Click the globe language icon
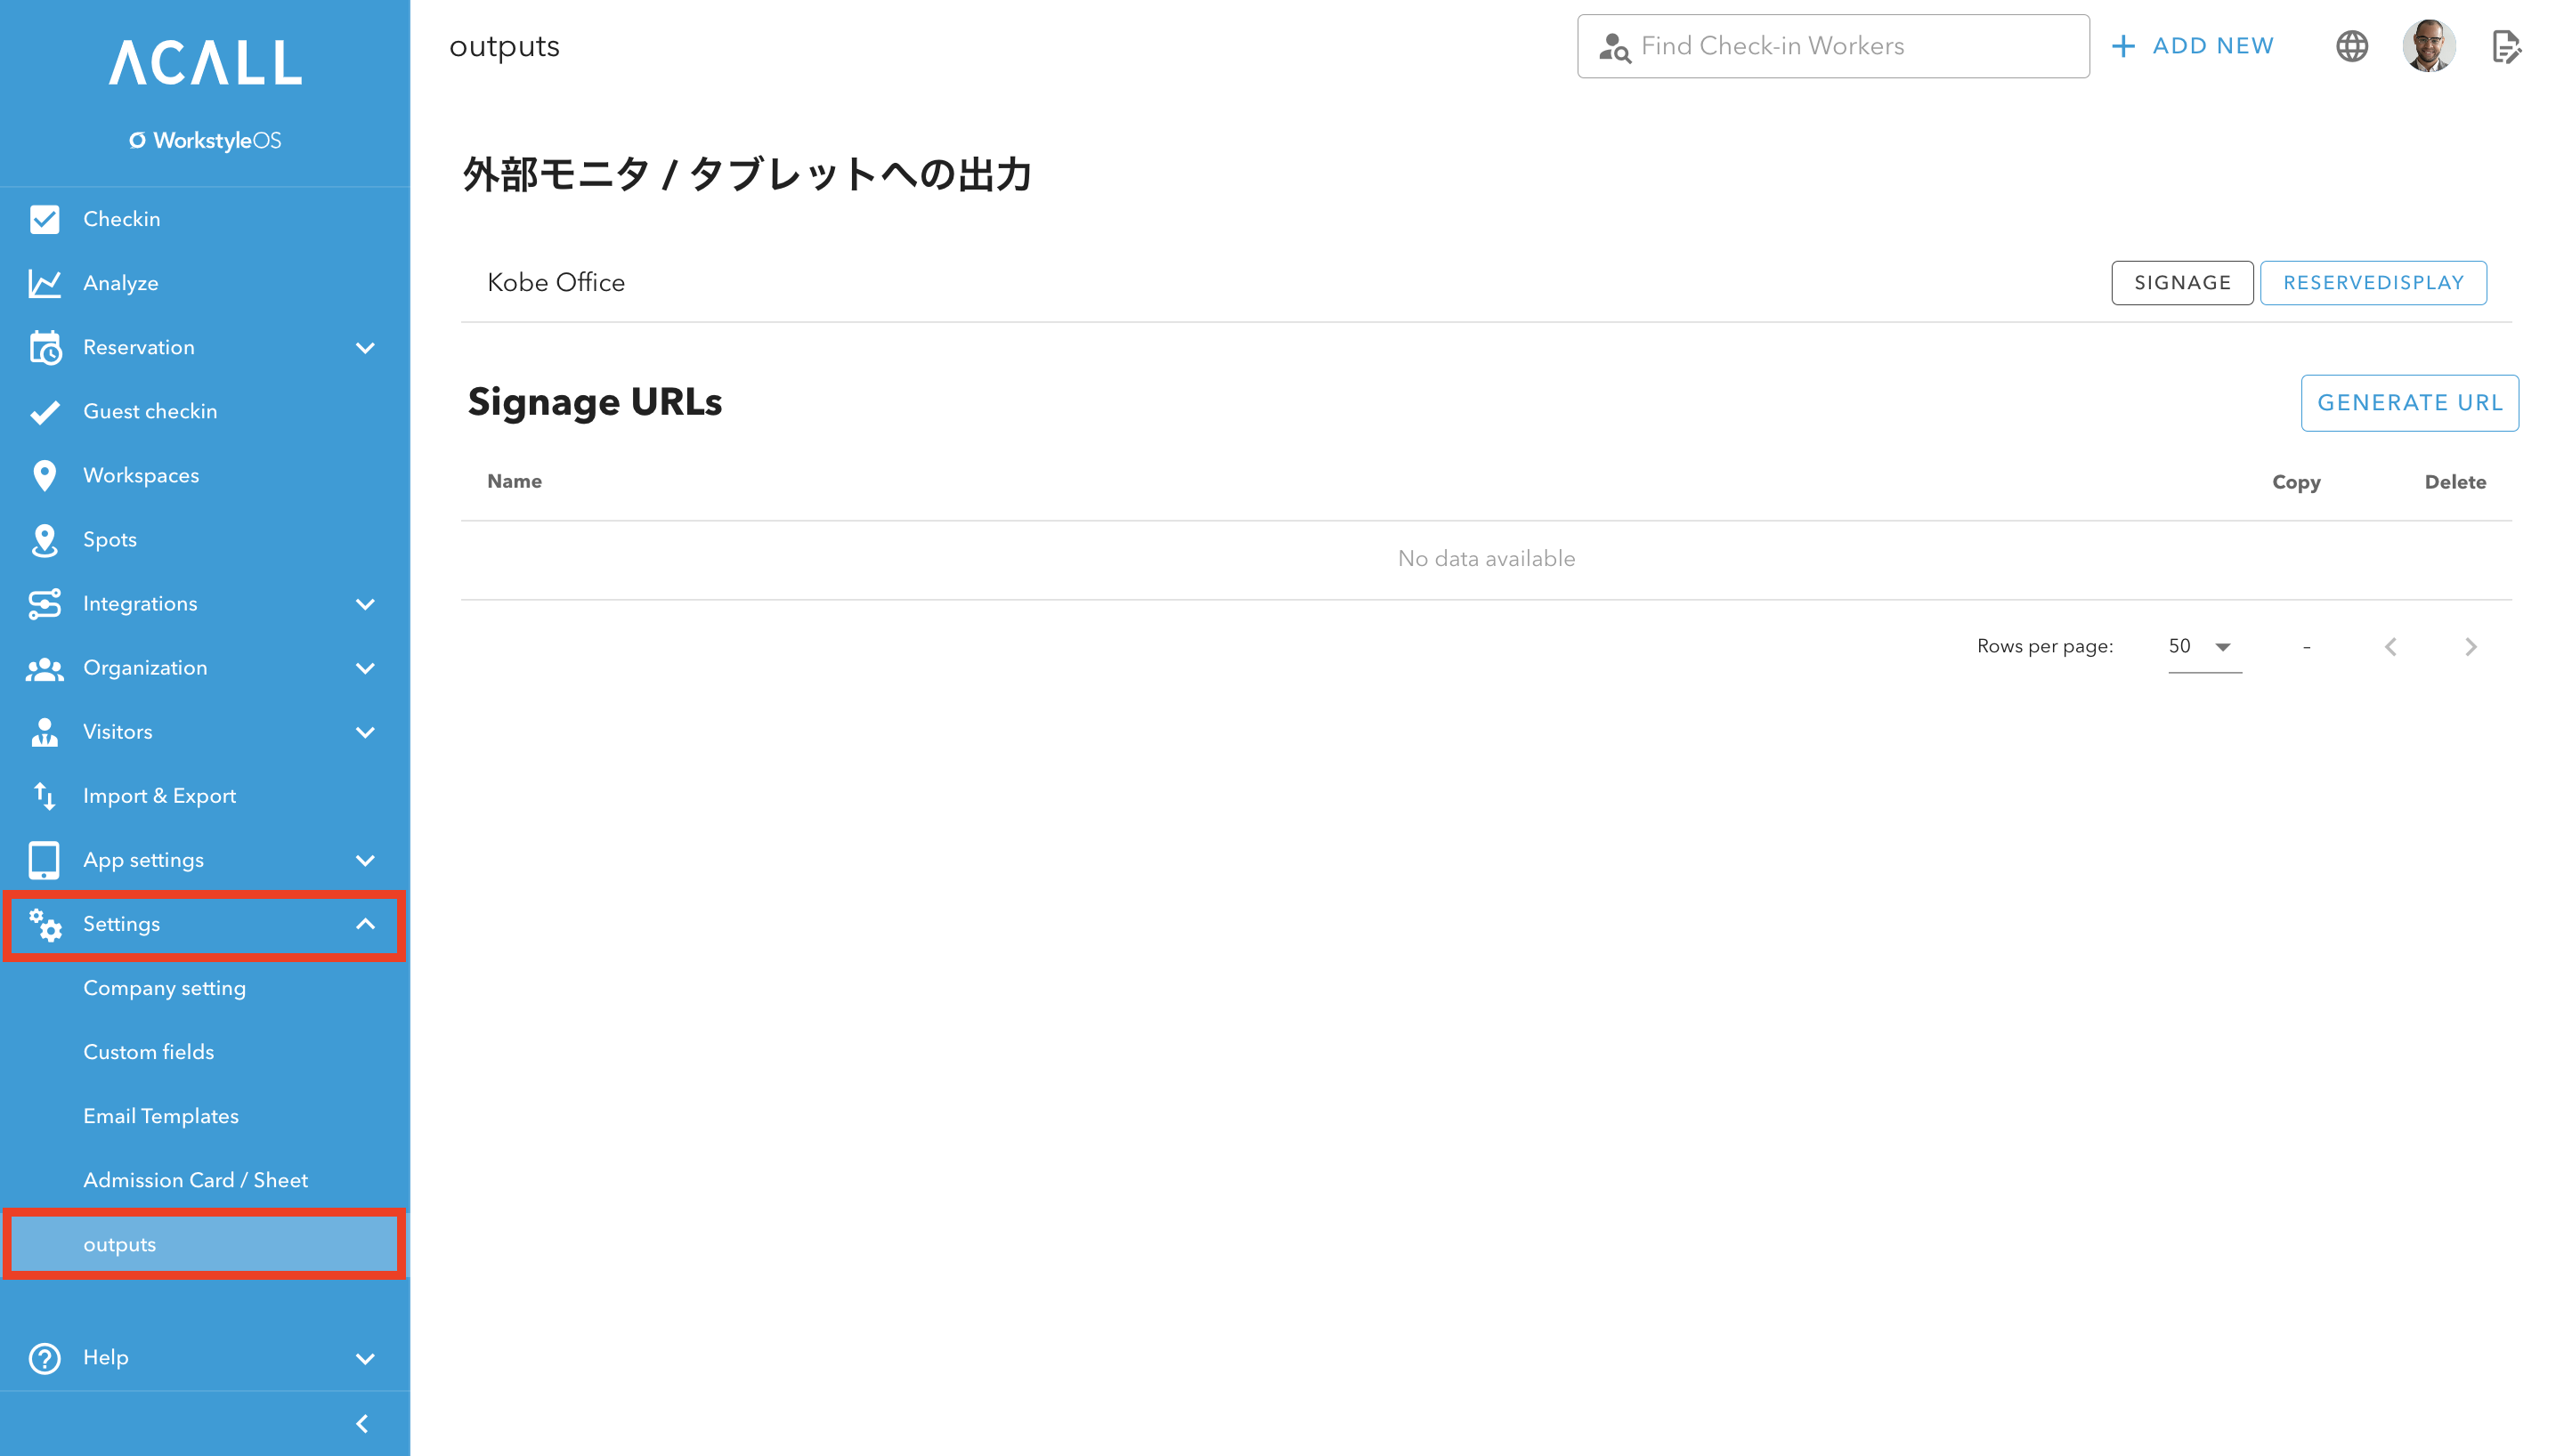This screenshot has height=1456, width=2564. click(x=2351, y=46)
